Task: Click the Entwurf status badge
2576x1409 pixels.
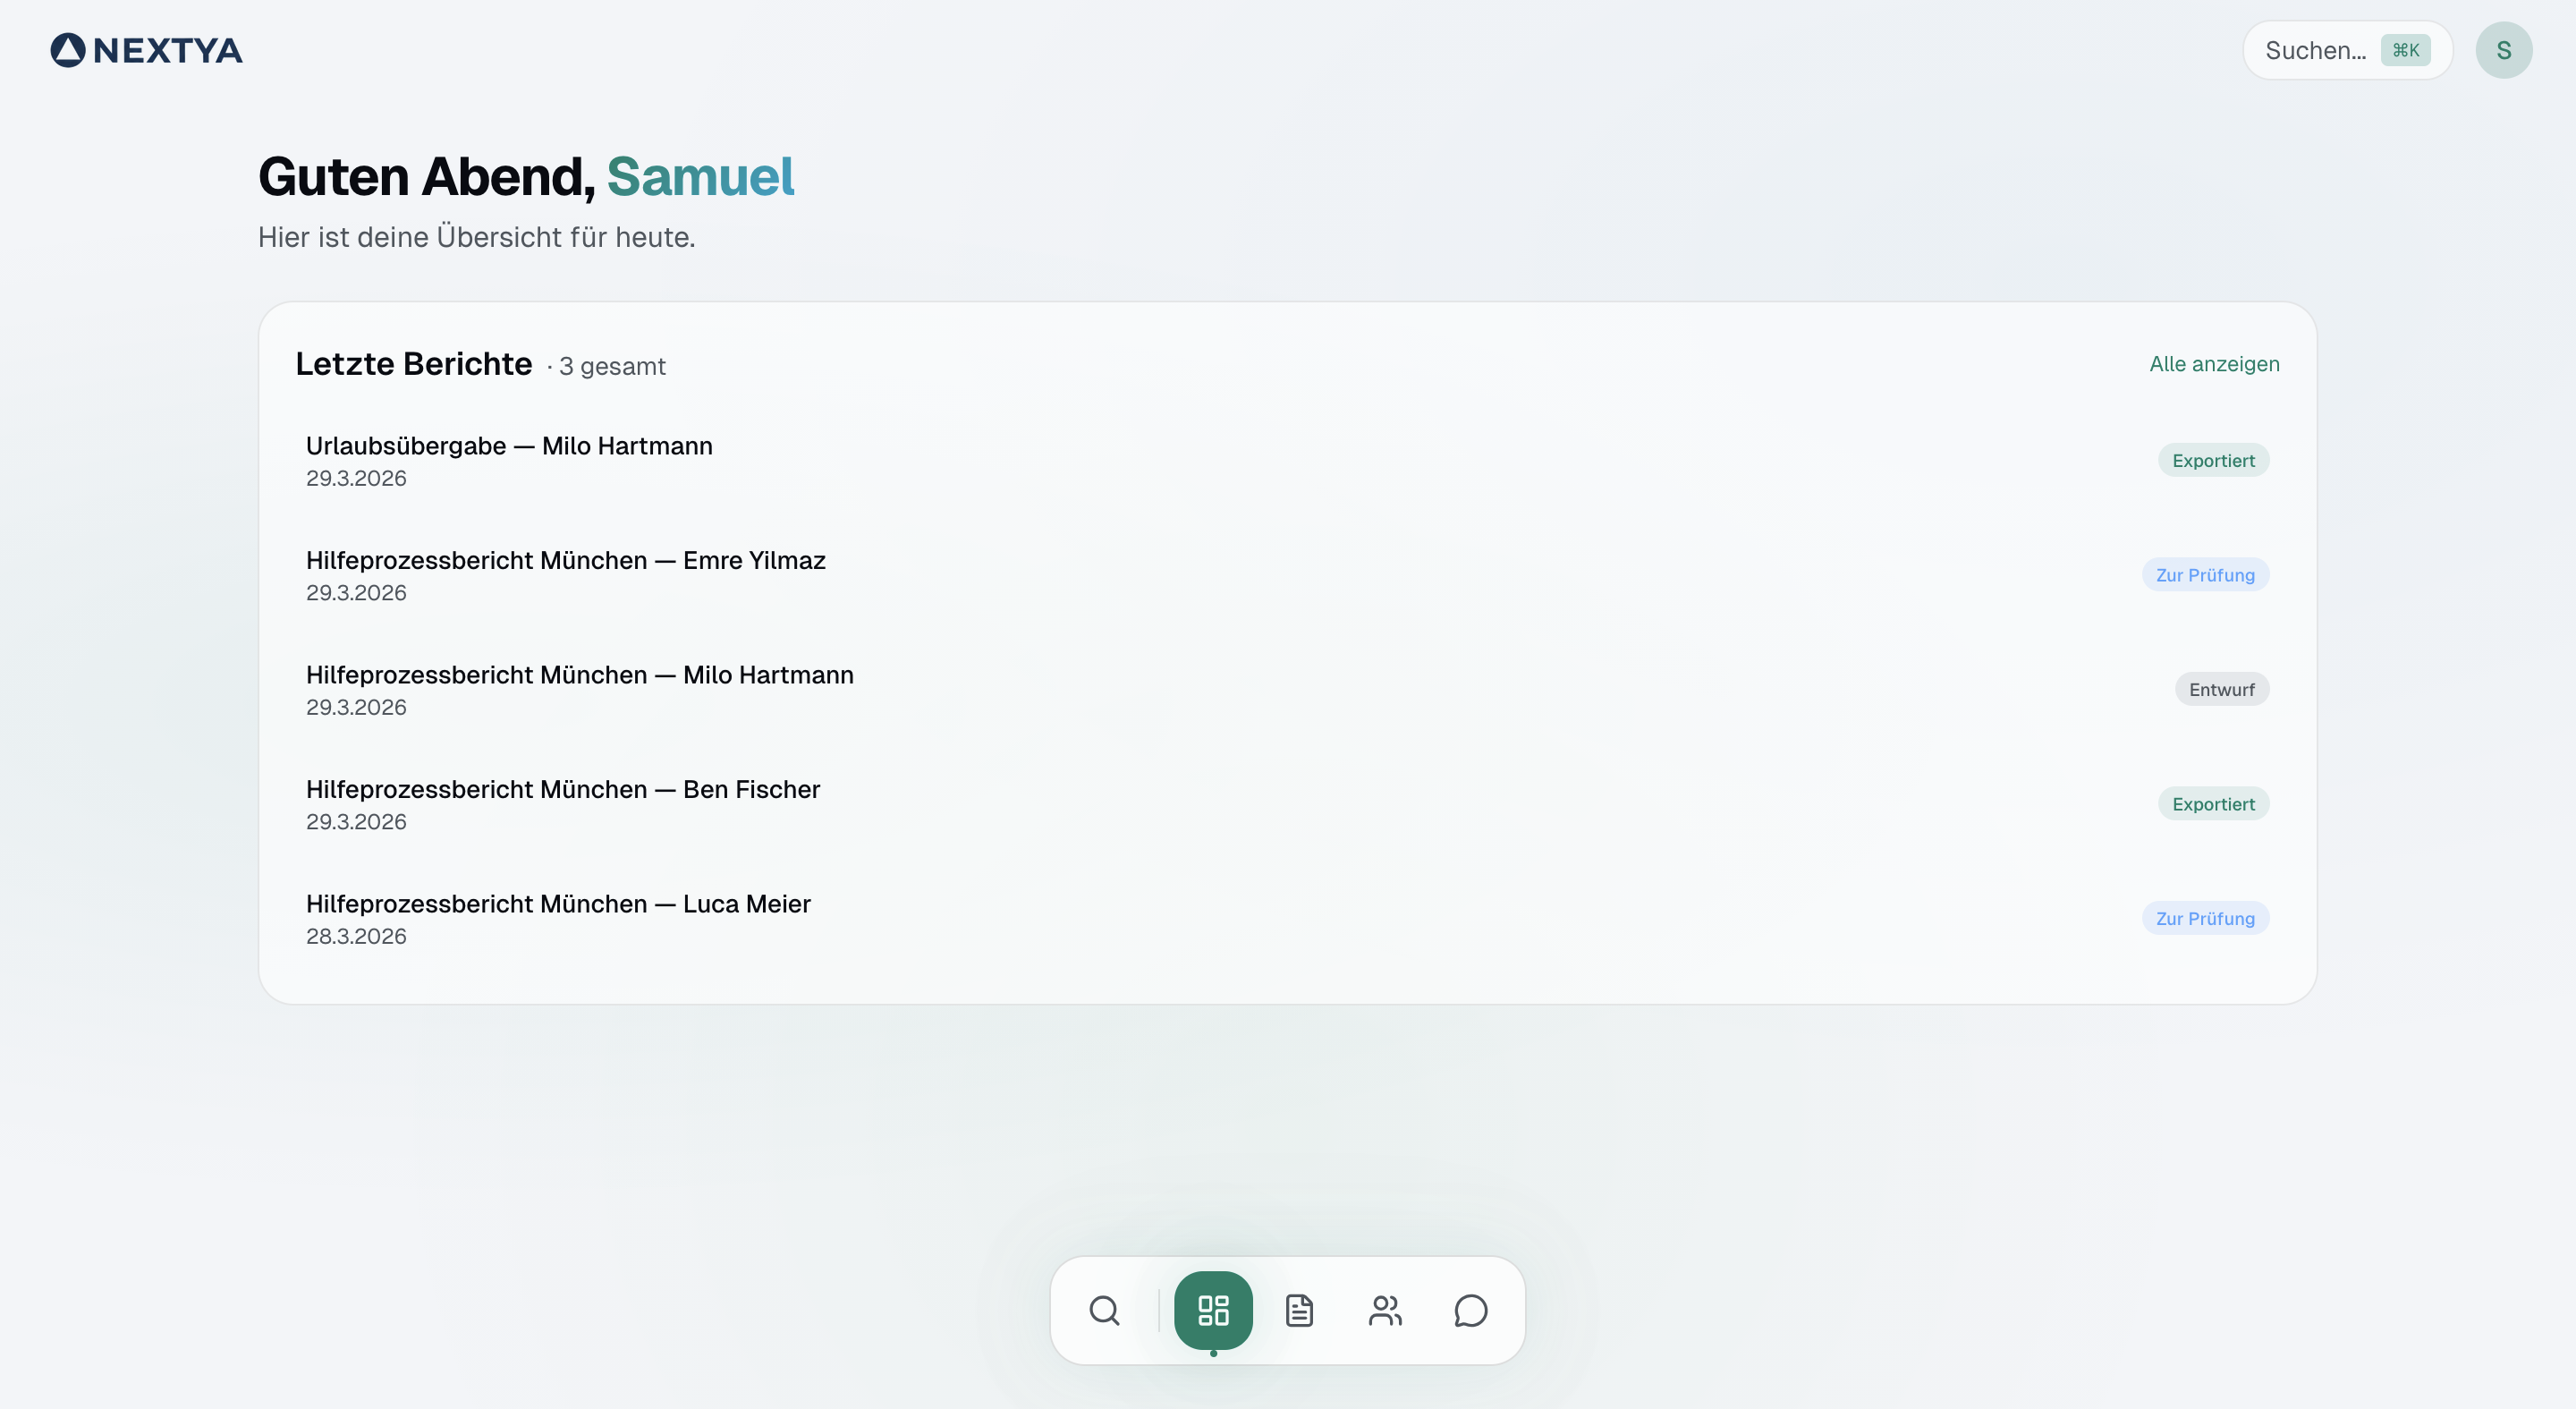Action: (2221, 690)
